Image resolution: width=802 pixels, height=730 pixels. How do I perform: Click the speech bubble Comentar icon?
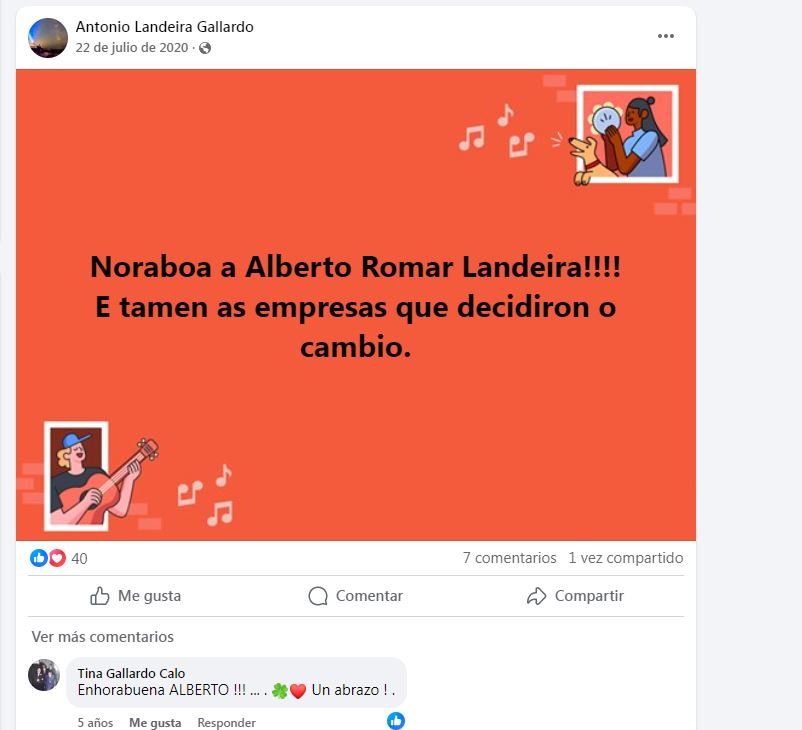coord(318,596)
